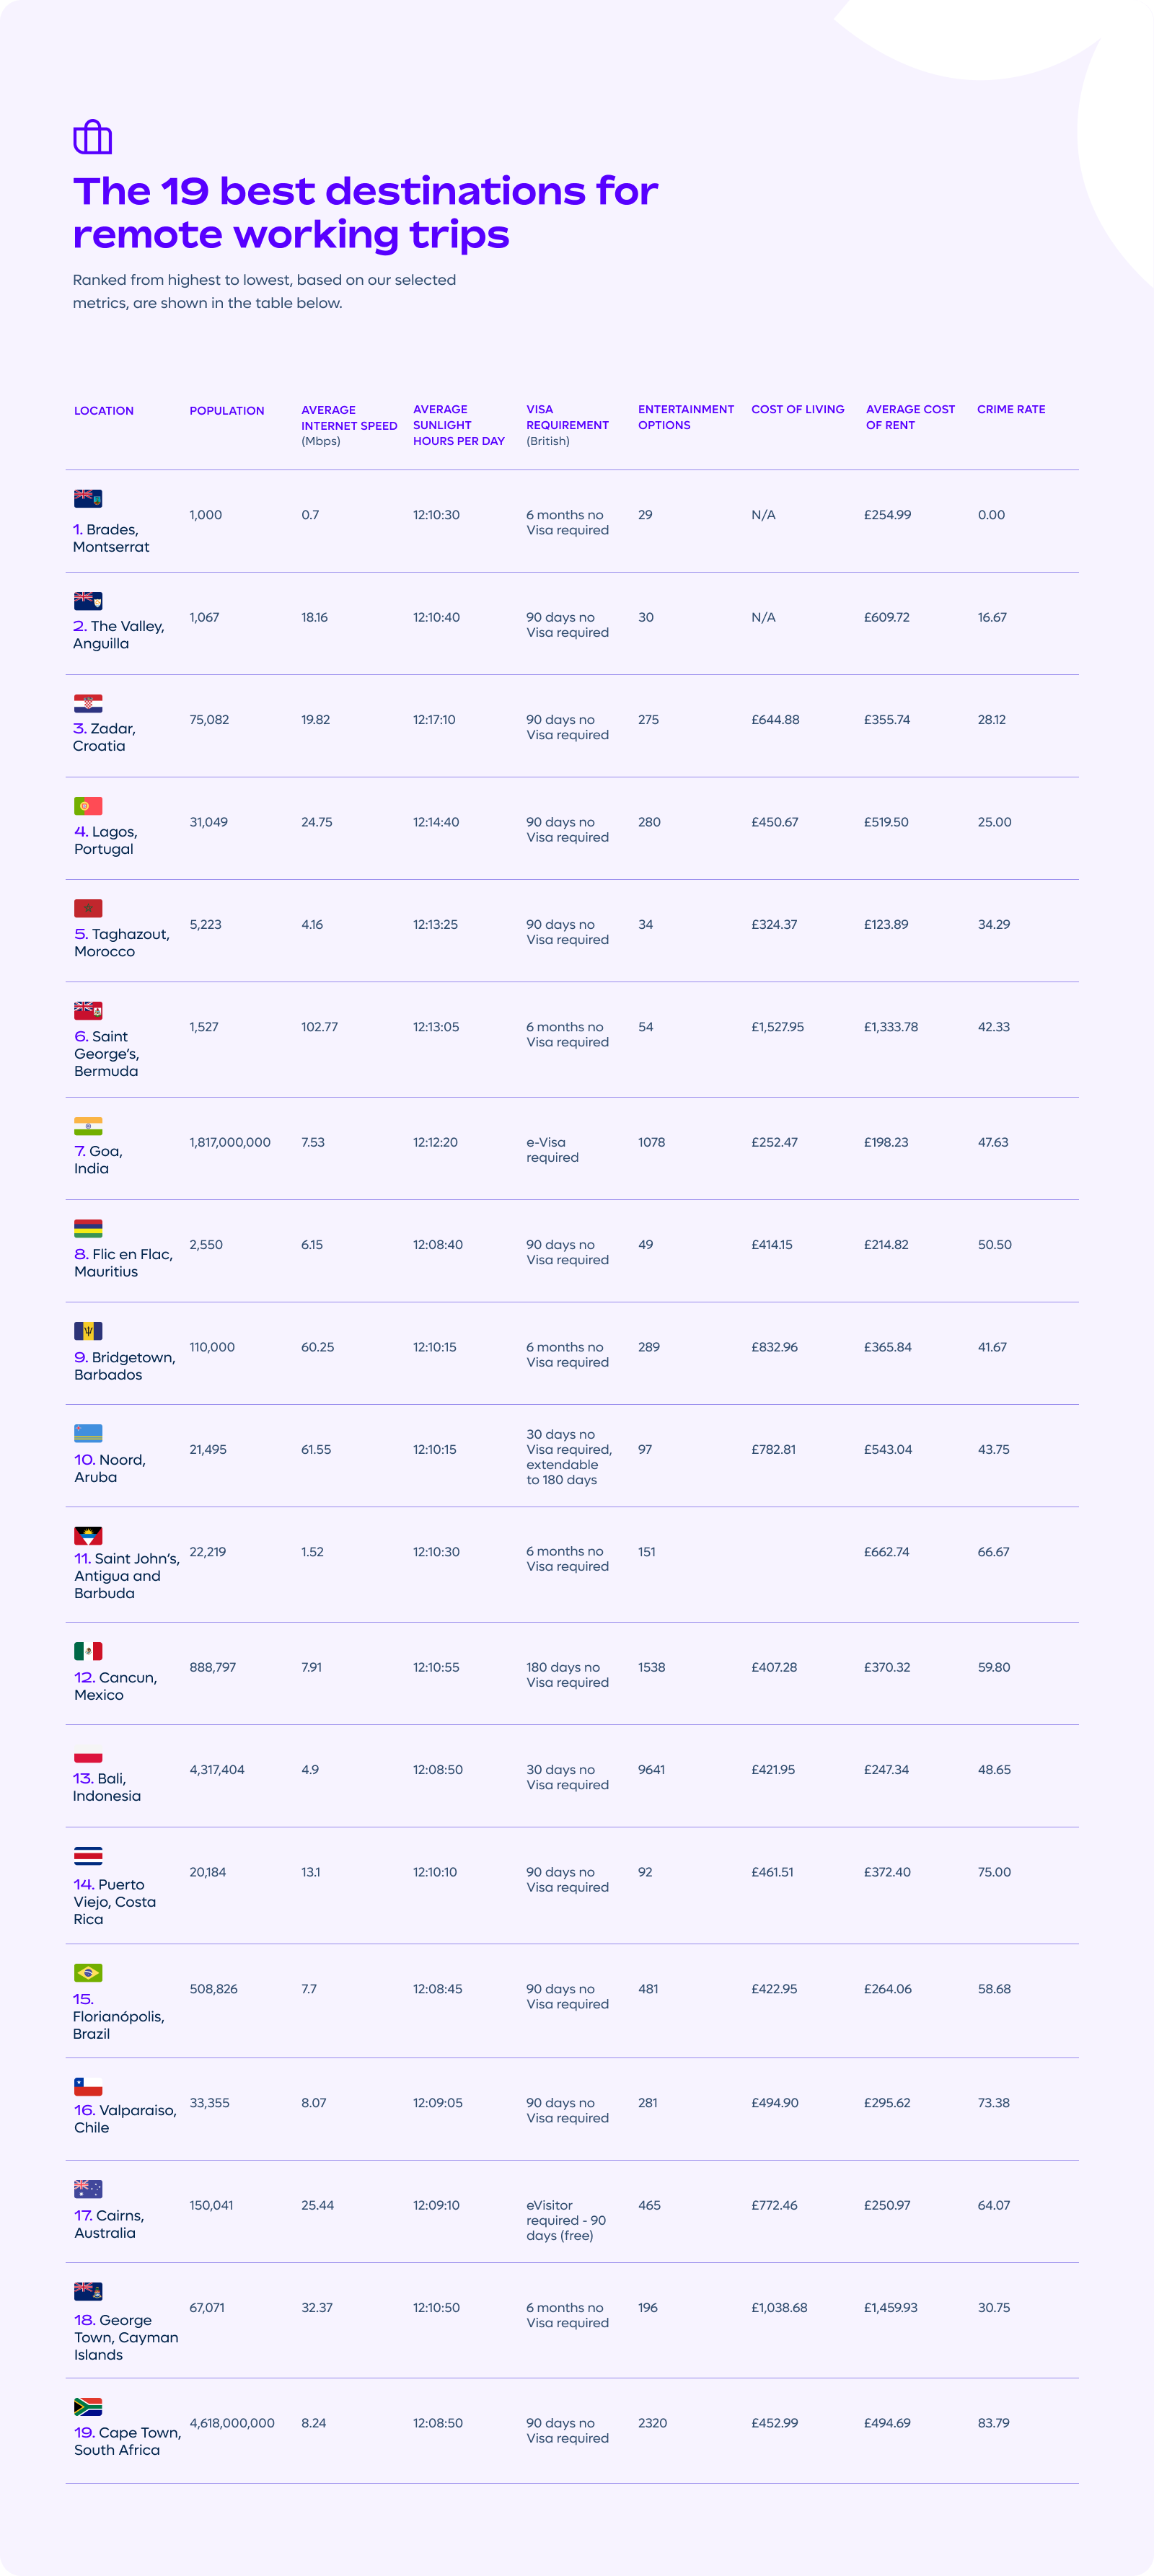
Task: Click the South Africa flag icon
Action: click(88, 2406)
